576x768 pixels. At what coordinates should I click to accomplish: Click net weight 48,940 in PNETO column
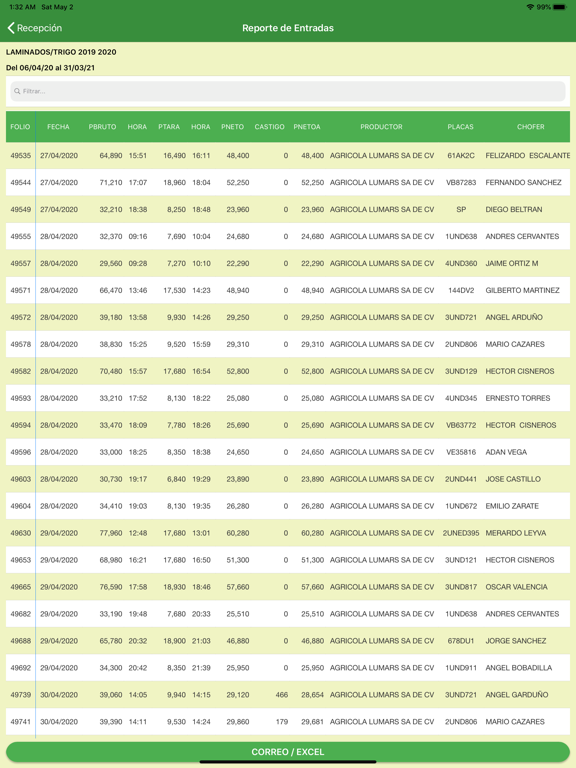238,290
